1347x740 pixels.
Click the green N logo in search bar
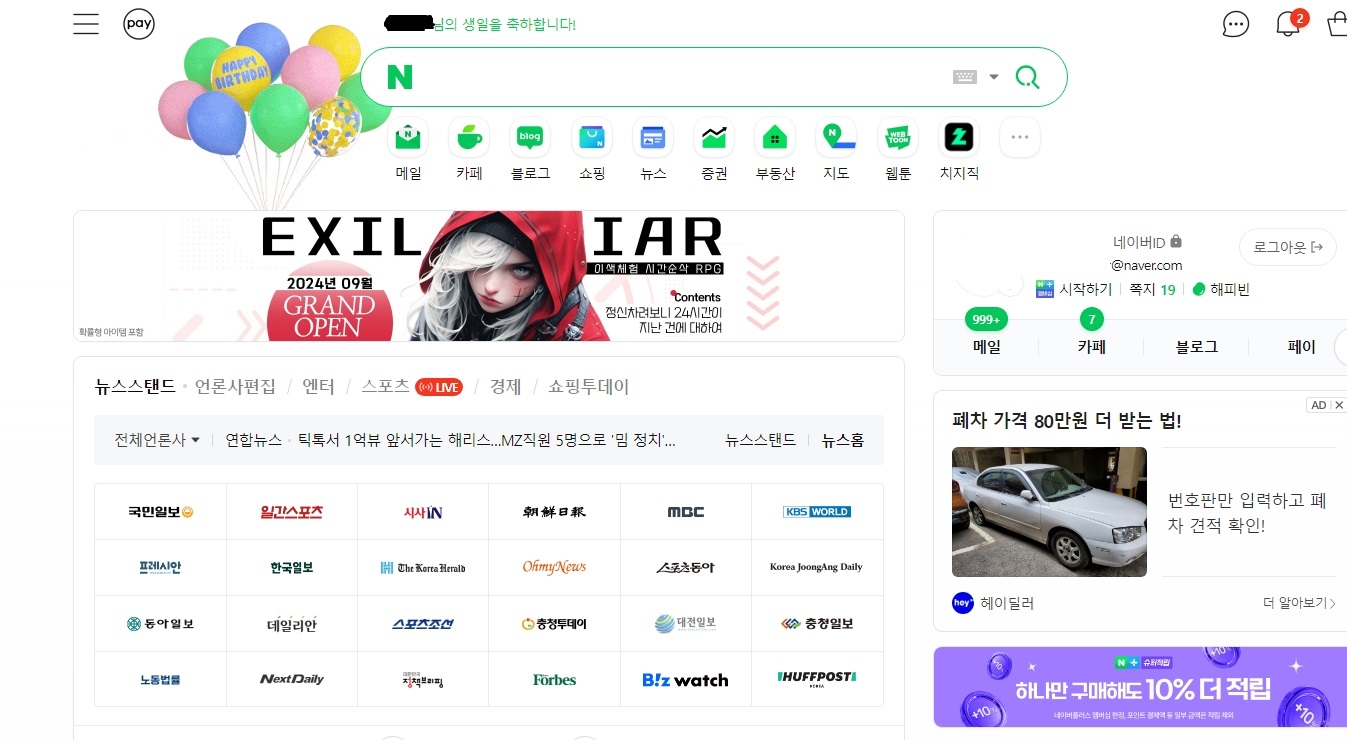click(399, 77)
